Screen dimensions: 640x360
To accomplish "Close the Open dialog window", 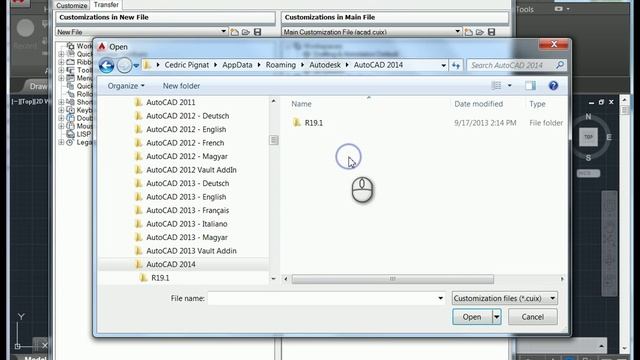I will (x=553, y=44).
